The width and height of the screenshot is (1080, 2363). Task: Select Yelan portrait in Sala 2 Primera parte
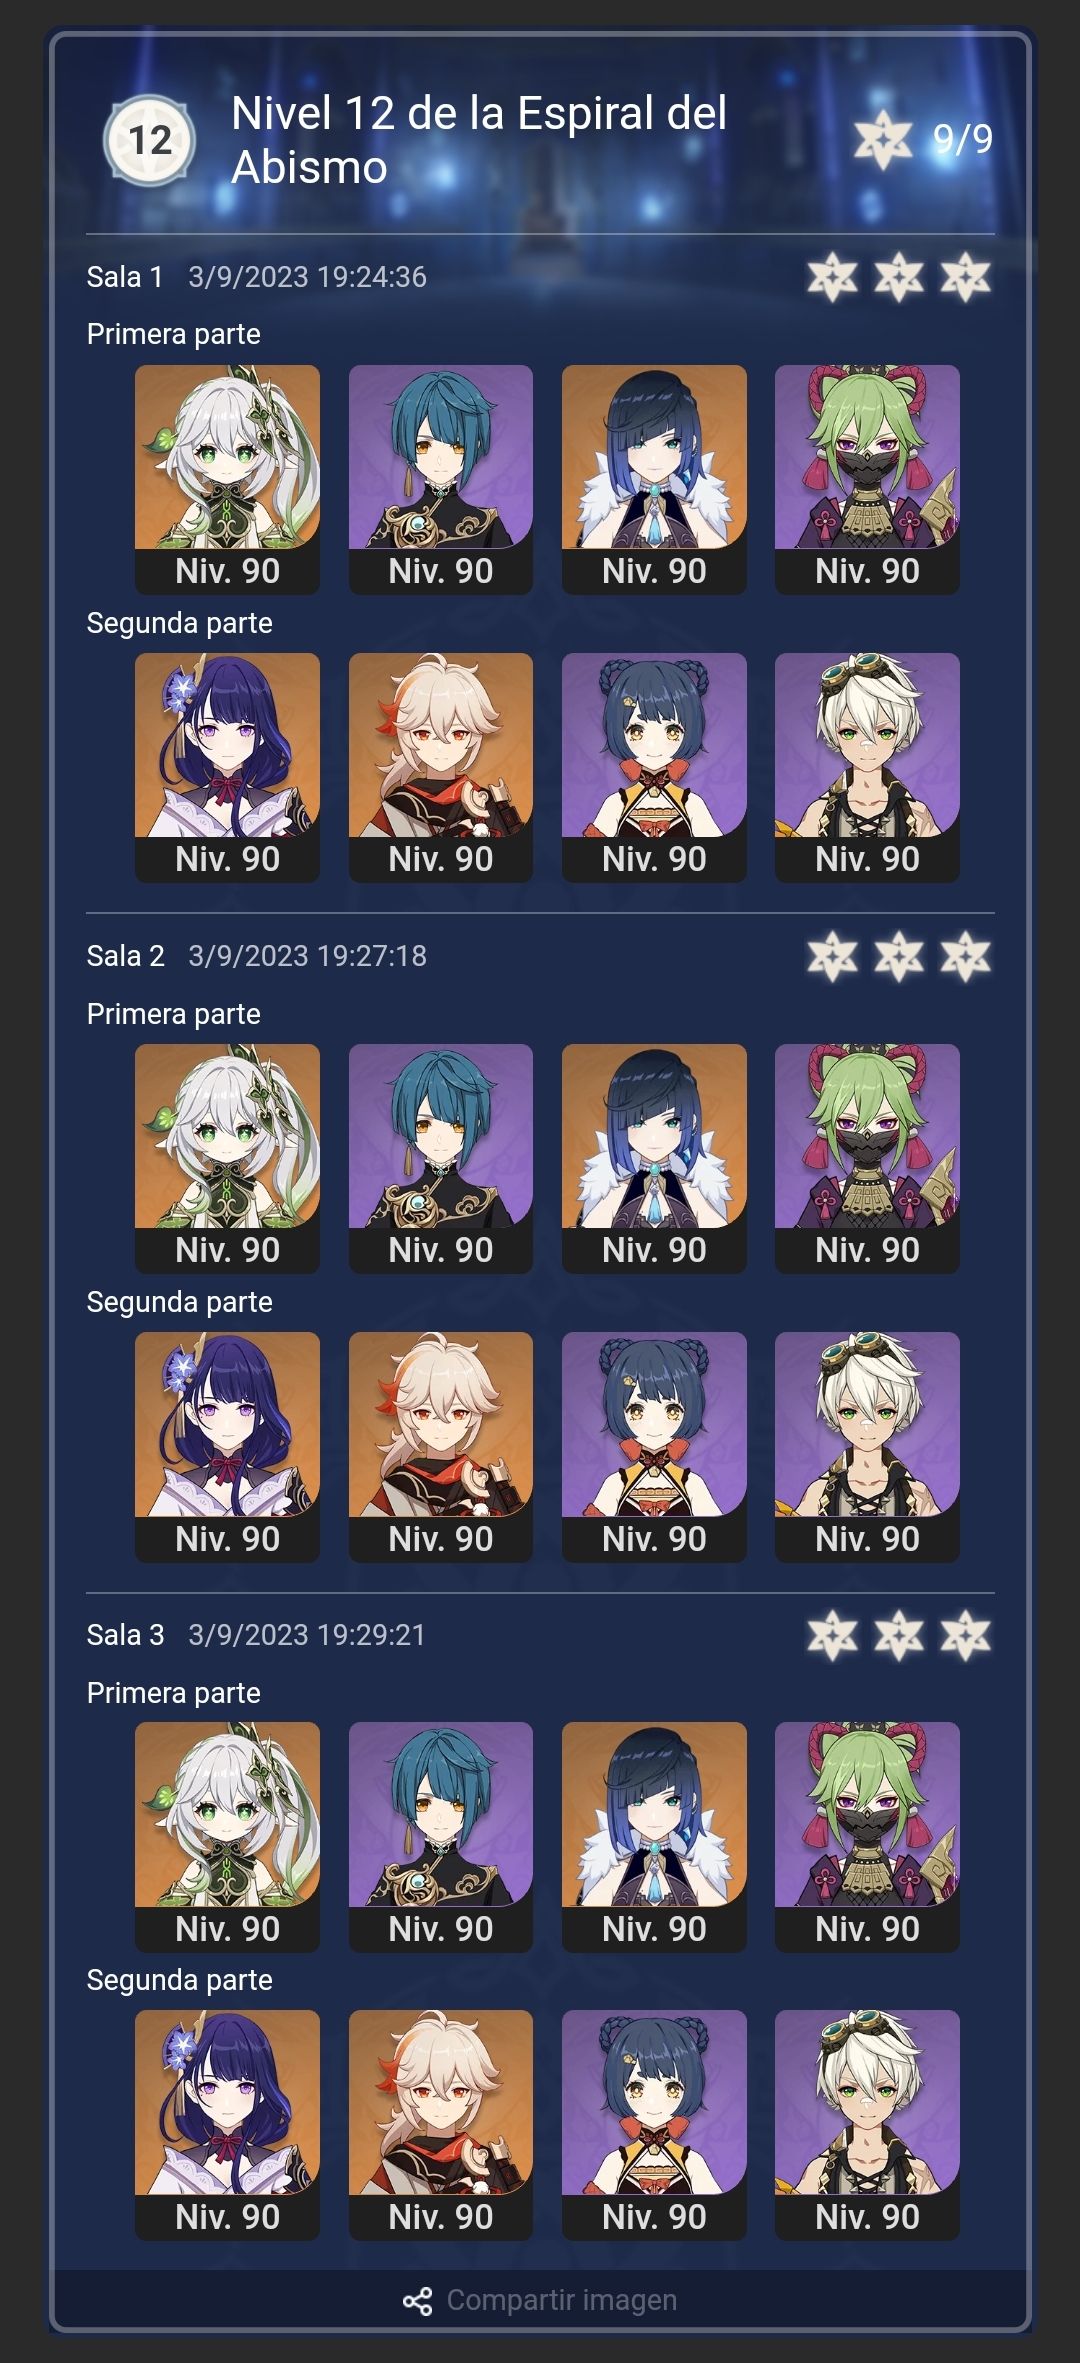click(x=654, y=1159)
